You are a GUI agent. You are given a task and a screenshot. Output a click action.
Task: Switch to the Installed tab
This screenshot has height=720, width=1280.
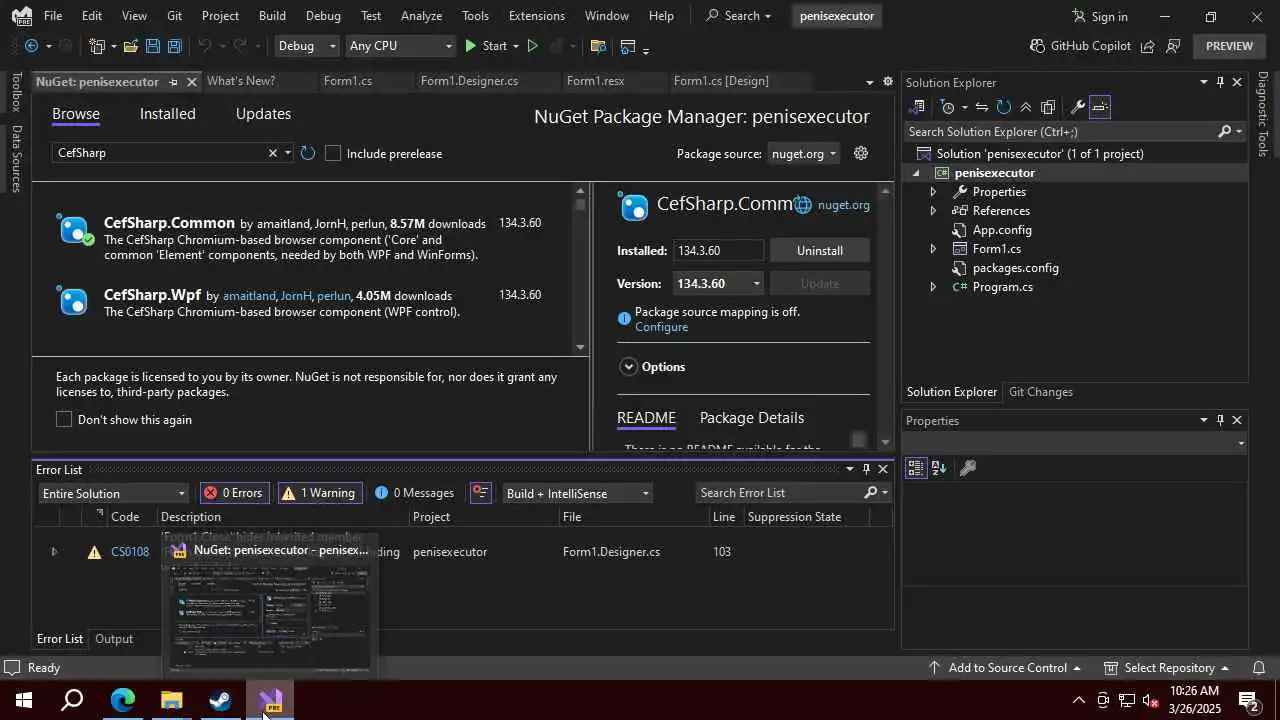(x=167, y=114)
